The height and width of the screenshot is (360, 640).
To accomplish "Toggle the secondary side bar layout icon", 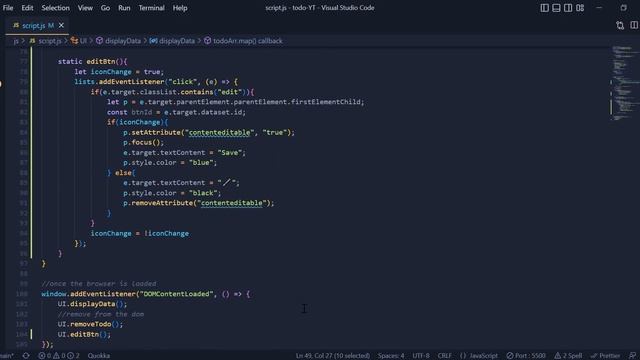I will (568, 8).
